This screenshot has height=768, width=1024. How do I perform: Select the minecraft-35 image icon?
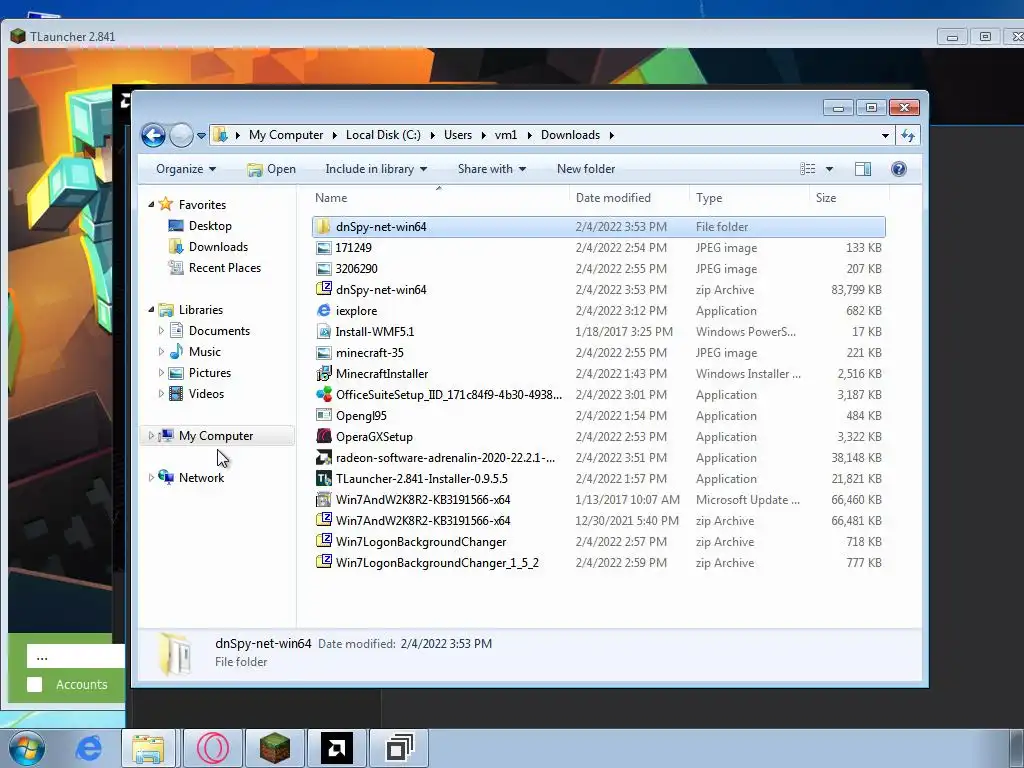tap(323, 353)
